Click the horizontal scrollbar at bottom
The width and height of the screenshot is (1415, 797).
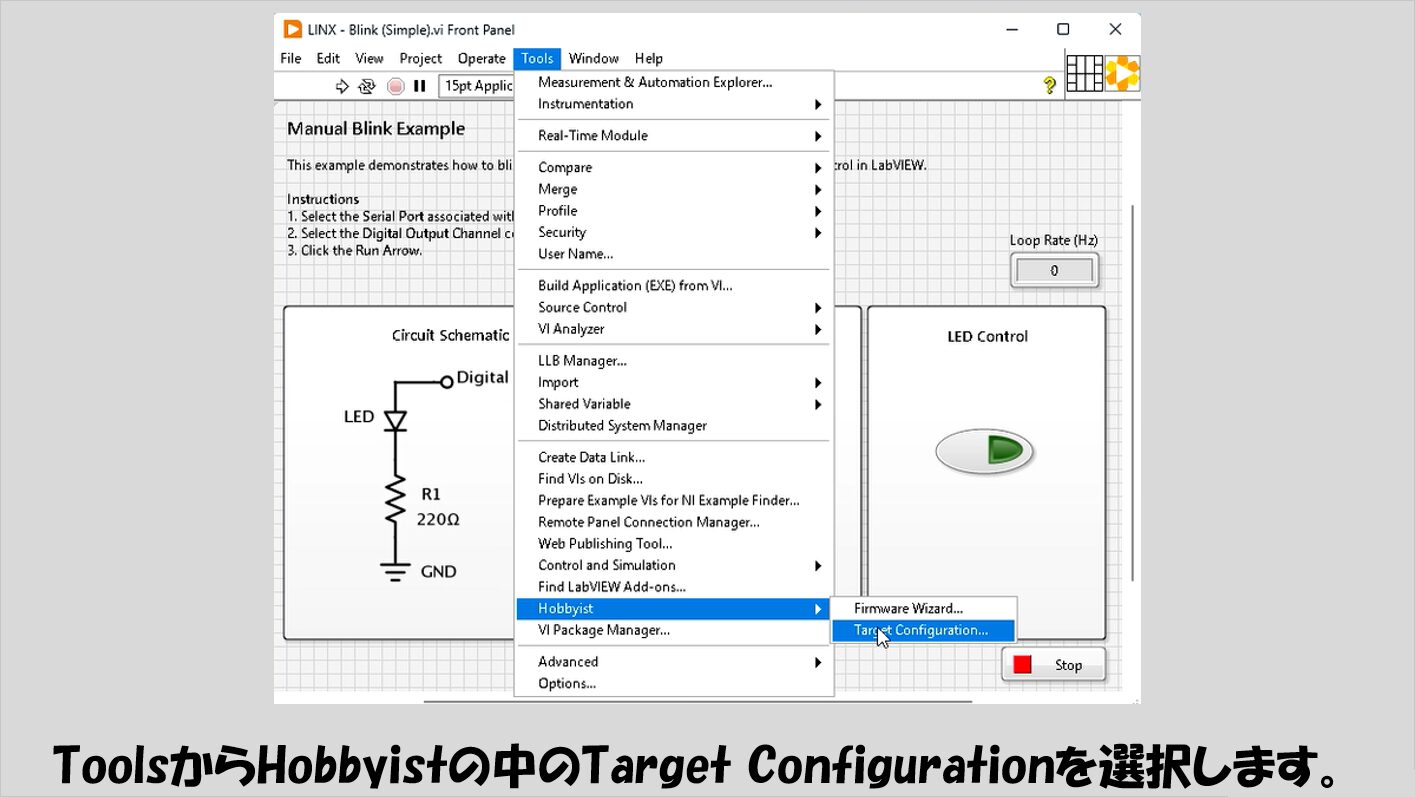(697, 701)
